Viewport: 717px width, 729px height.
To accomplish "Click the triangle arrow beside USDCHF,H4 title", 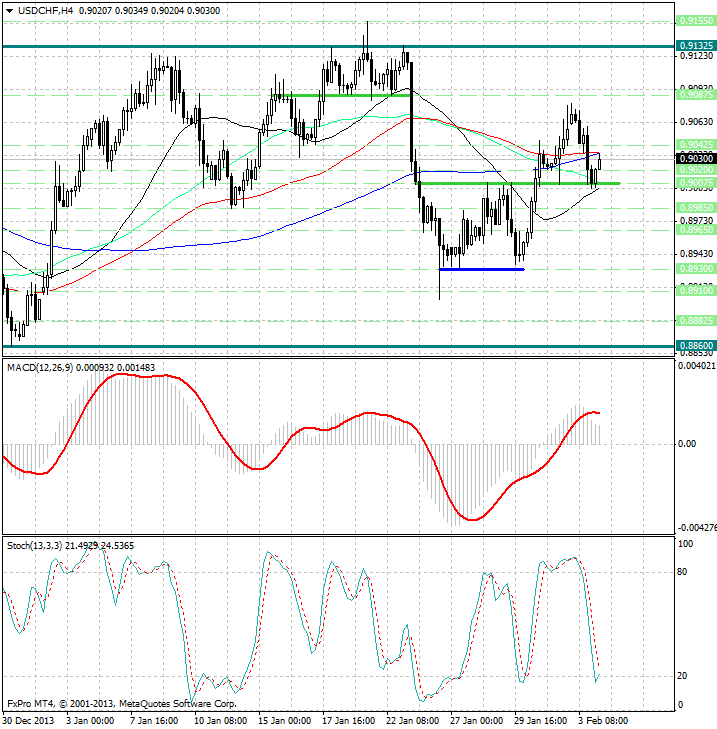I will coord(10,11).
